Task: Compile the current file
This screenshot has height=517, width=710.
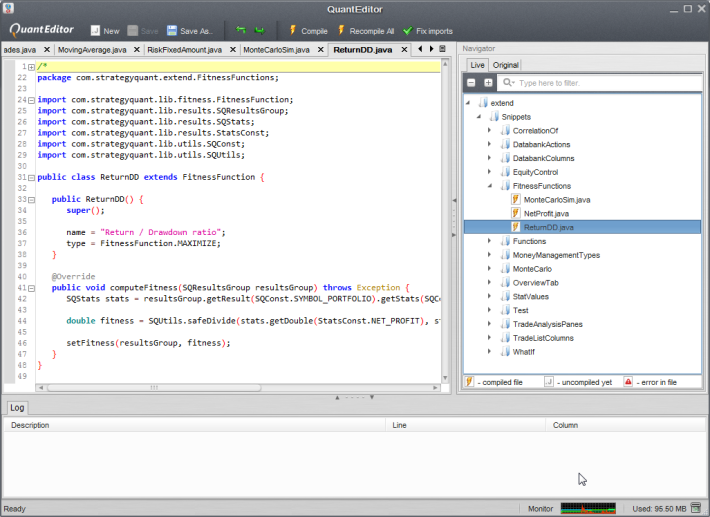Action: pyautogui.click(x=308, y=31)
